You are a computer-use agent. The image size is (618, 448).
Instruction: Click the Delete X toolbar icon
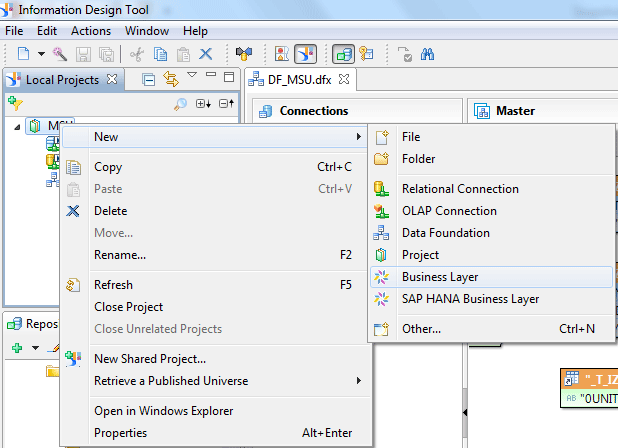tap(206, 54)
